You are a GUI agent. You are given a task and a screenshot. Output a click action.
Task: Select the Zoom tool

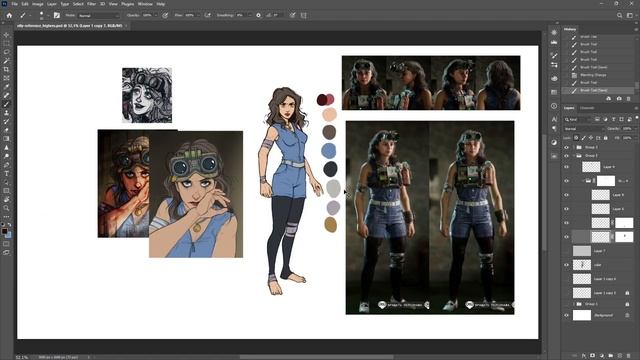[6, 208]
